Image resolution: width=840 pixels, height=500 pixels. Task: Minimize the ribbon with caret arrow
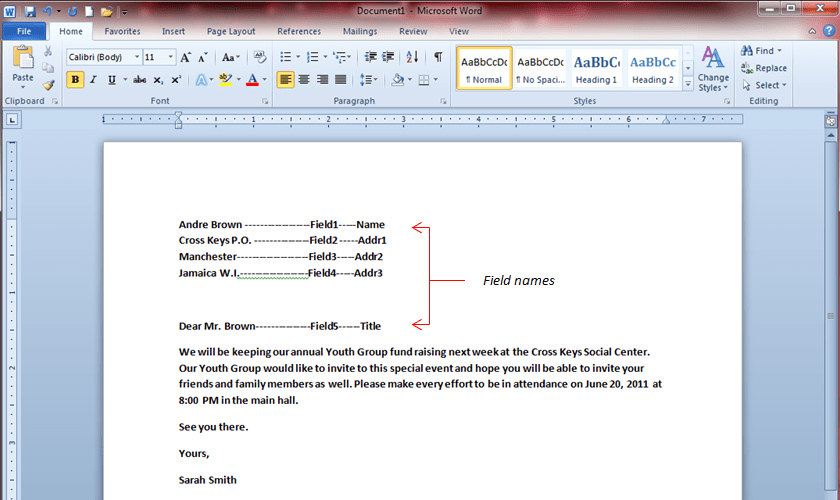pyautogui.click(x=812, y=32)
